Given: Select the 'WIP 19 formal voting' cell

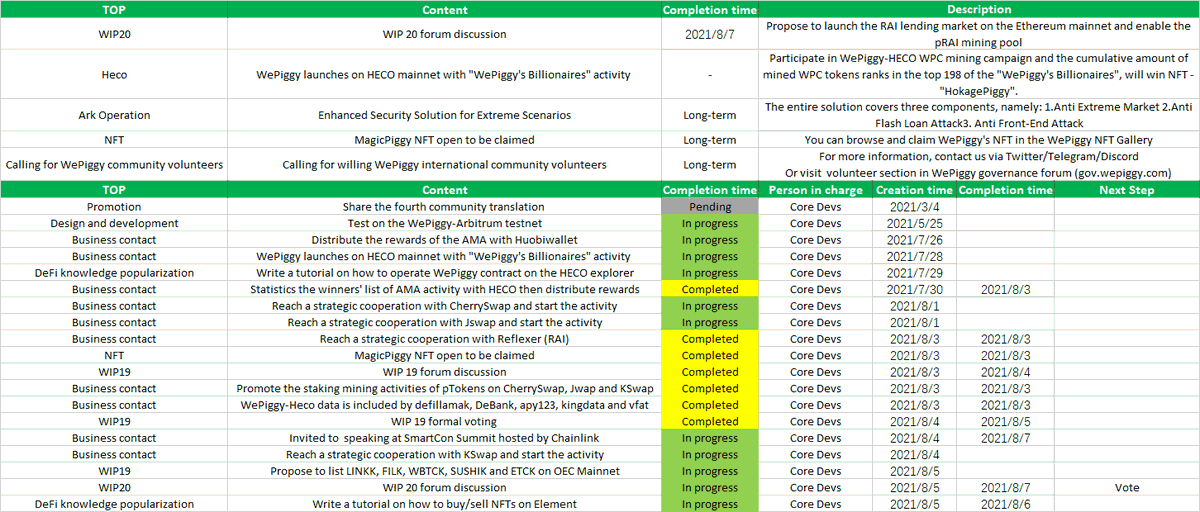Looking at the screenshot, I should click(x=445, y=421).
